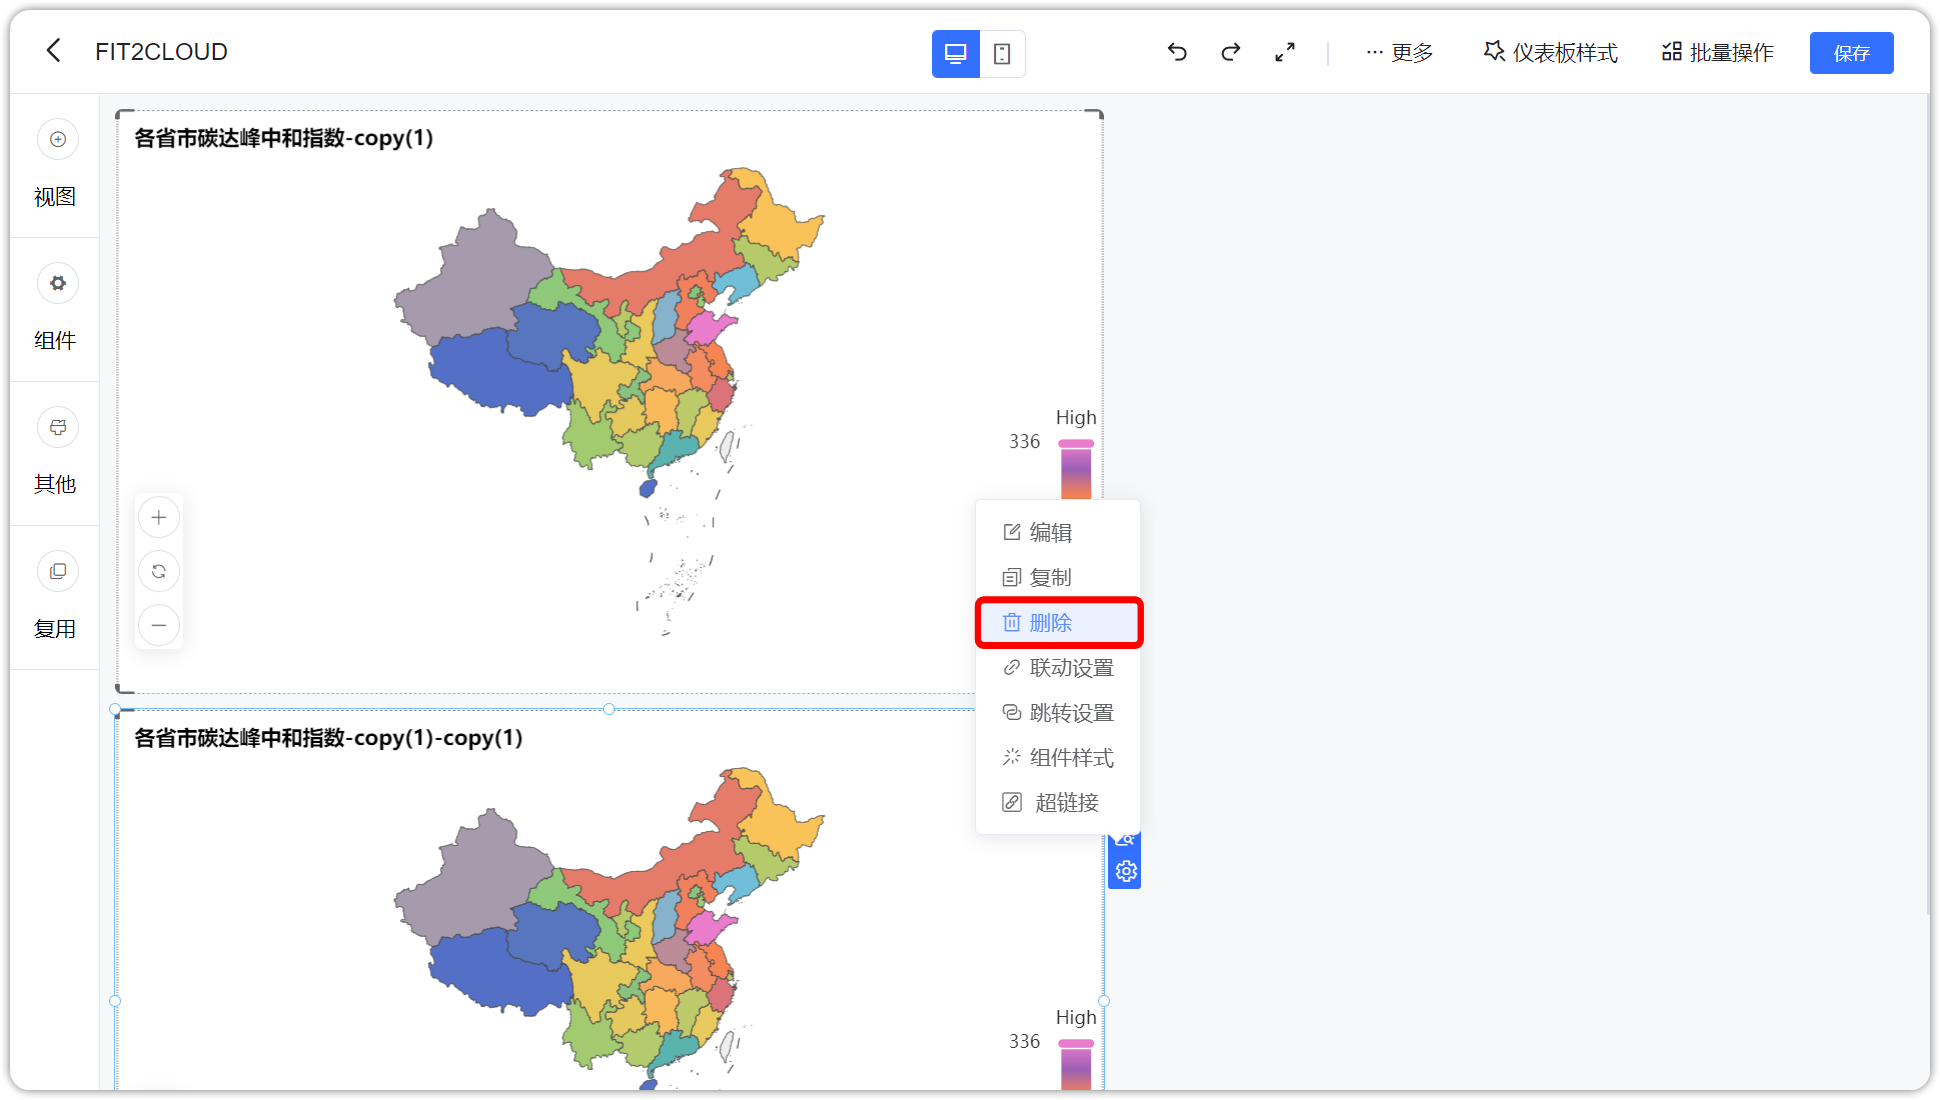Adjust the top map legend high handle
Viewport: 1940px width, 1100px height.
1076,443
